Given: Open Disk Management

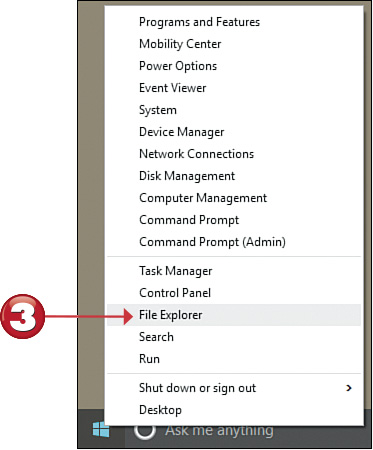Looking at the screenshot, I should click(233, 176).
